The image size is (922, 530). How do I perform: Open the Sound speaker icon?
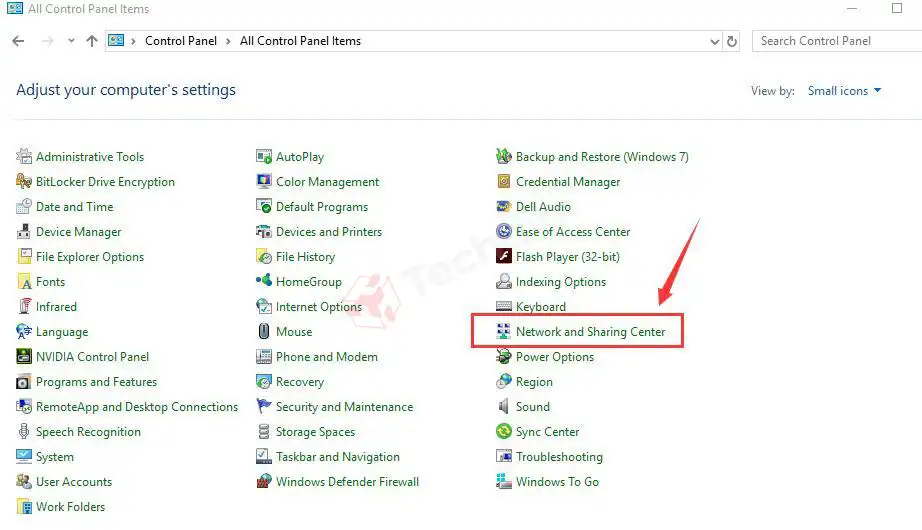coord(504,406)
